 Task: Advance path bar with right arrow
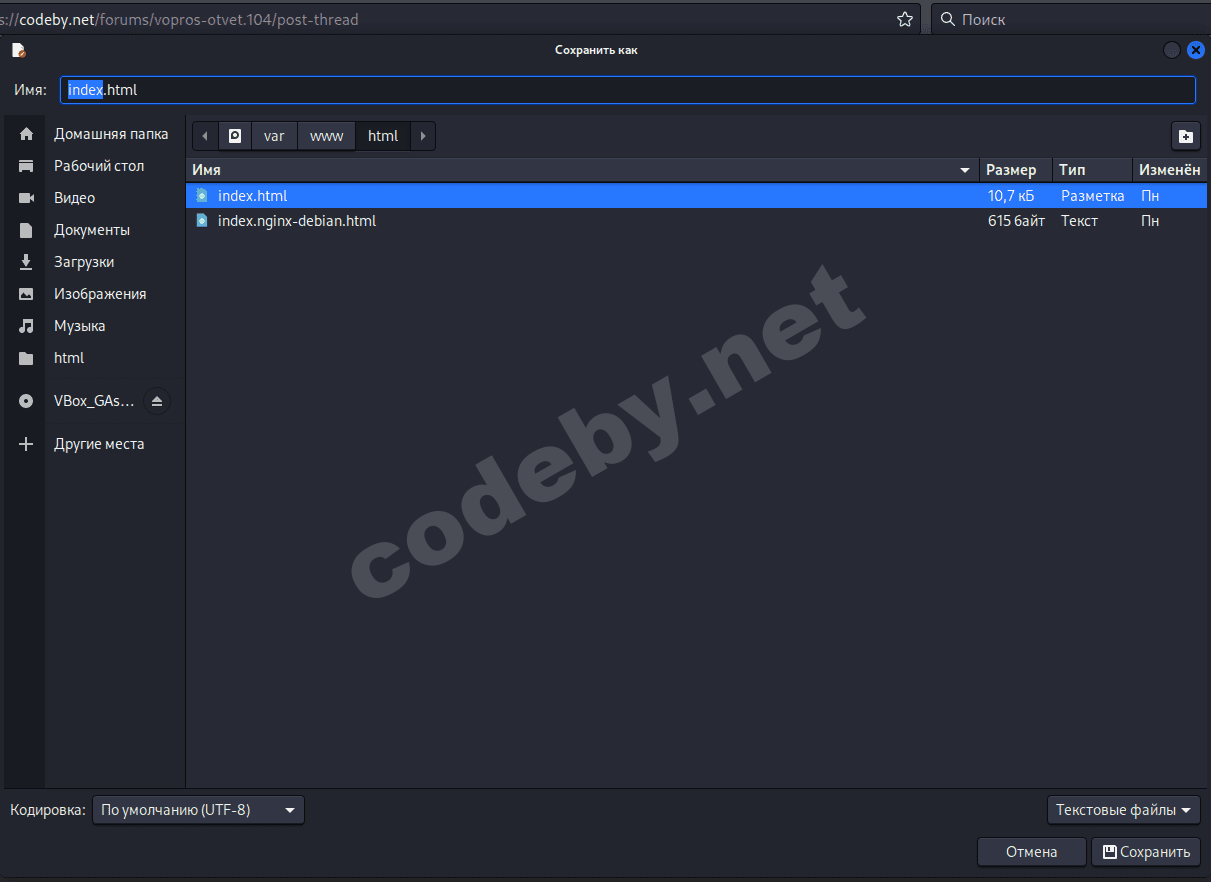(423, 136)
